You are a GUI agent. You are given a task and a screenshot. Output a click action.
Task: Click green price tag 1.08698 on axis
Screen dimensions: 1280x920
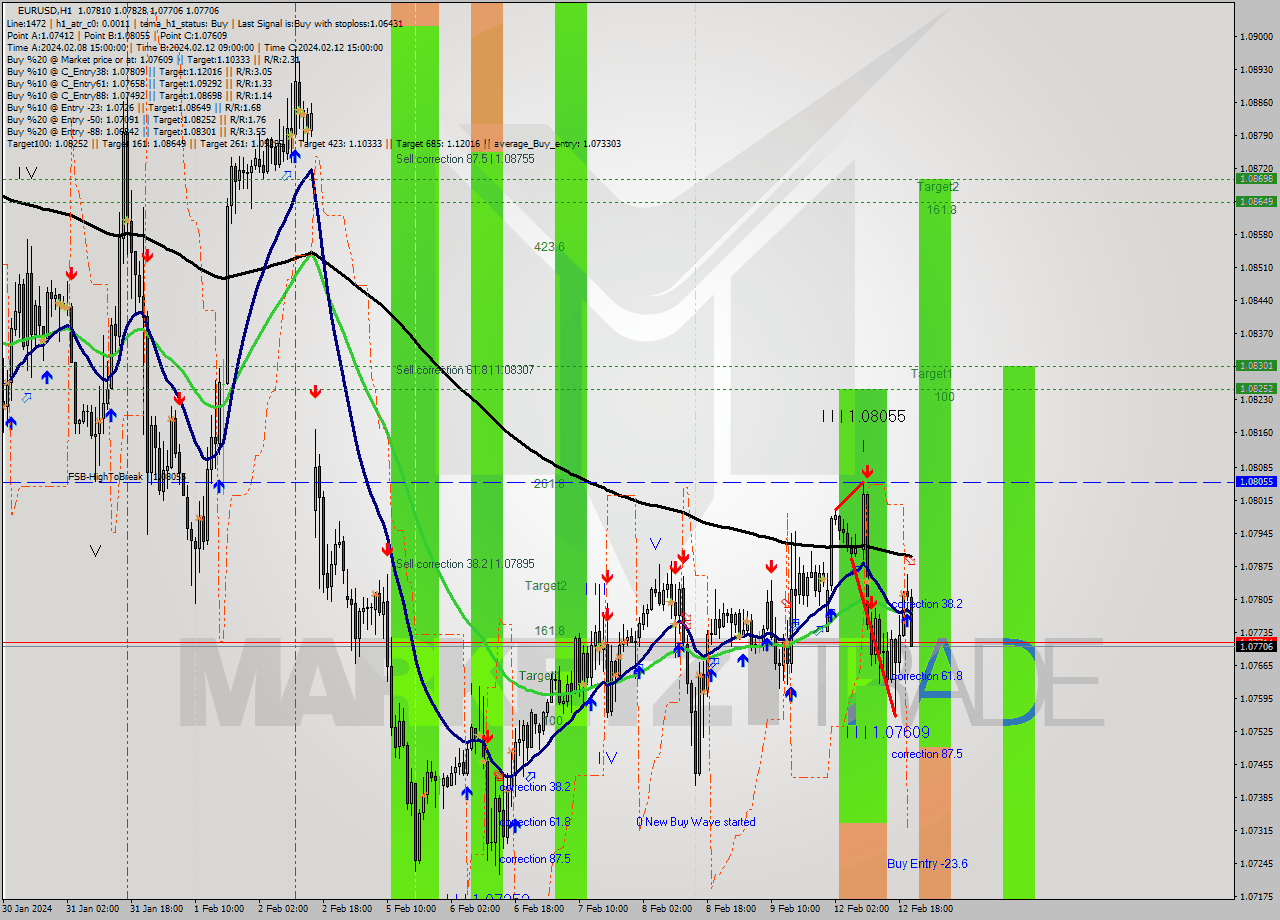click(1255, 178)
